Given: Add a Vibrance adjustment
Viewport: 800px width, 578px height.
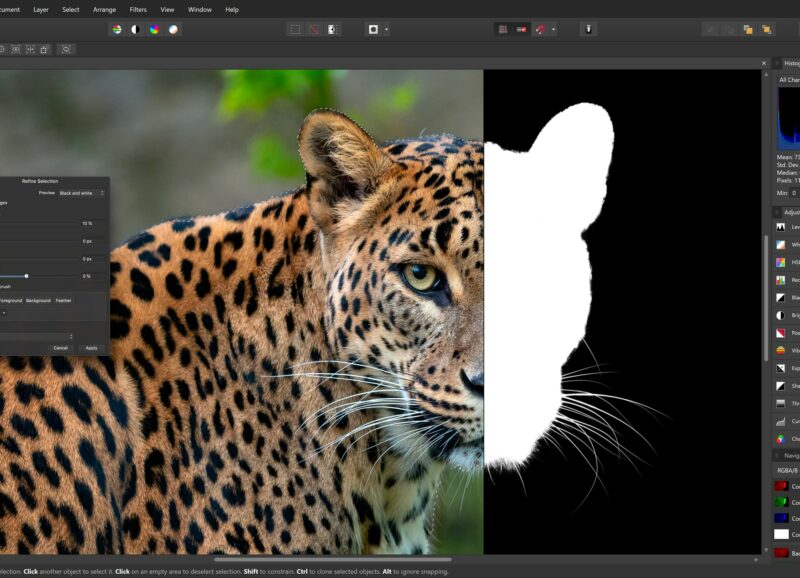Looking at the screenshot, I should (781, 350).
